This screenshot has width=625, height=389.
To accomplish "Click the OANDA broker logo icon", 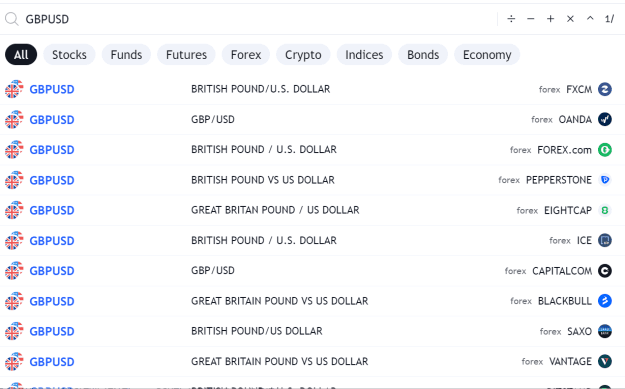I will pos(605,119).
